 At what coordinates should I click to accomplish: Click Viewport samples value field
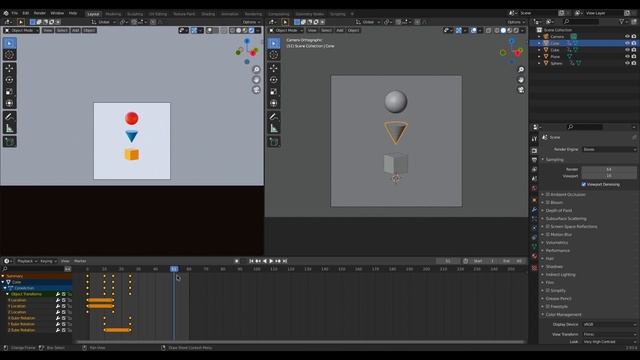click(x=609, y=176)
